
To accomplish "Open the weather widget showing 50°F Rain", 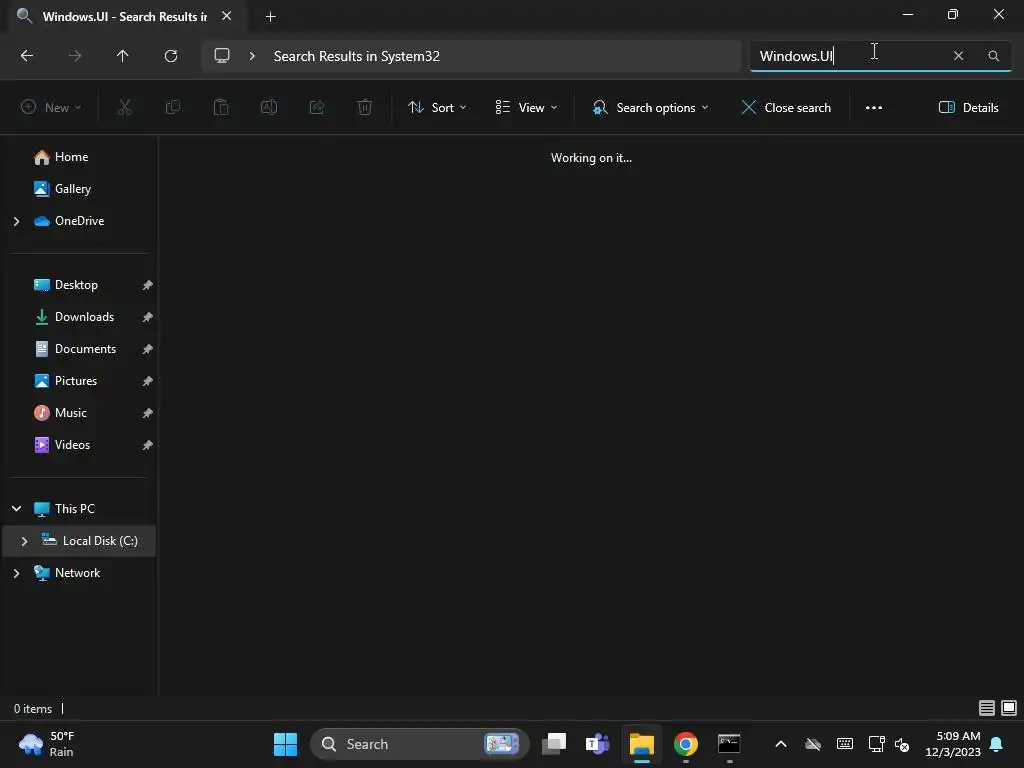I will click(x=47, y=744).
